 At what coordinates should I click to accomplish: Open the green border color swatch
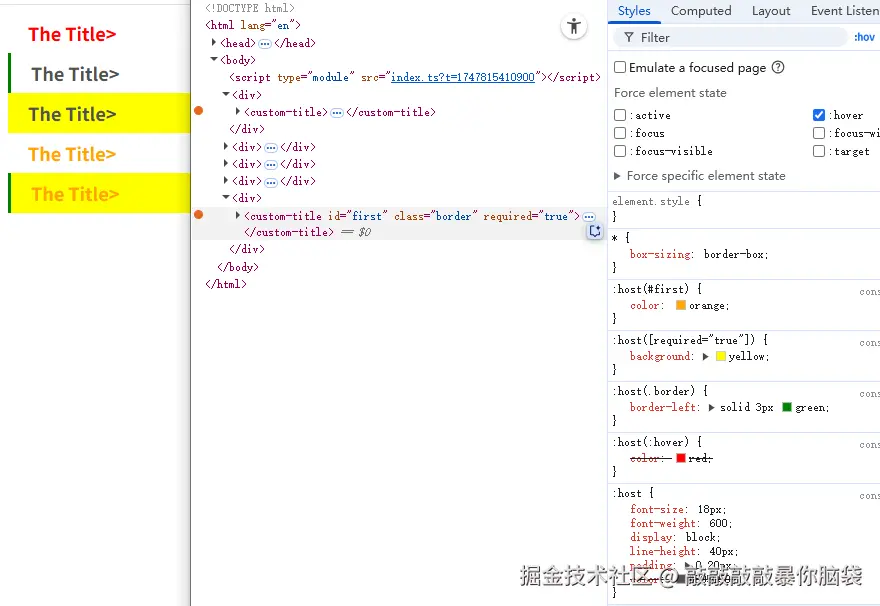click(787, 407)
